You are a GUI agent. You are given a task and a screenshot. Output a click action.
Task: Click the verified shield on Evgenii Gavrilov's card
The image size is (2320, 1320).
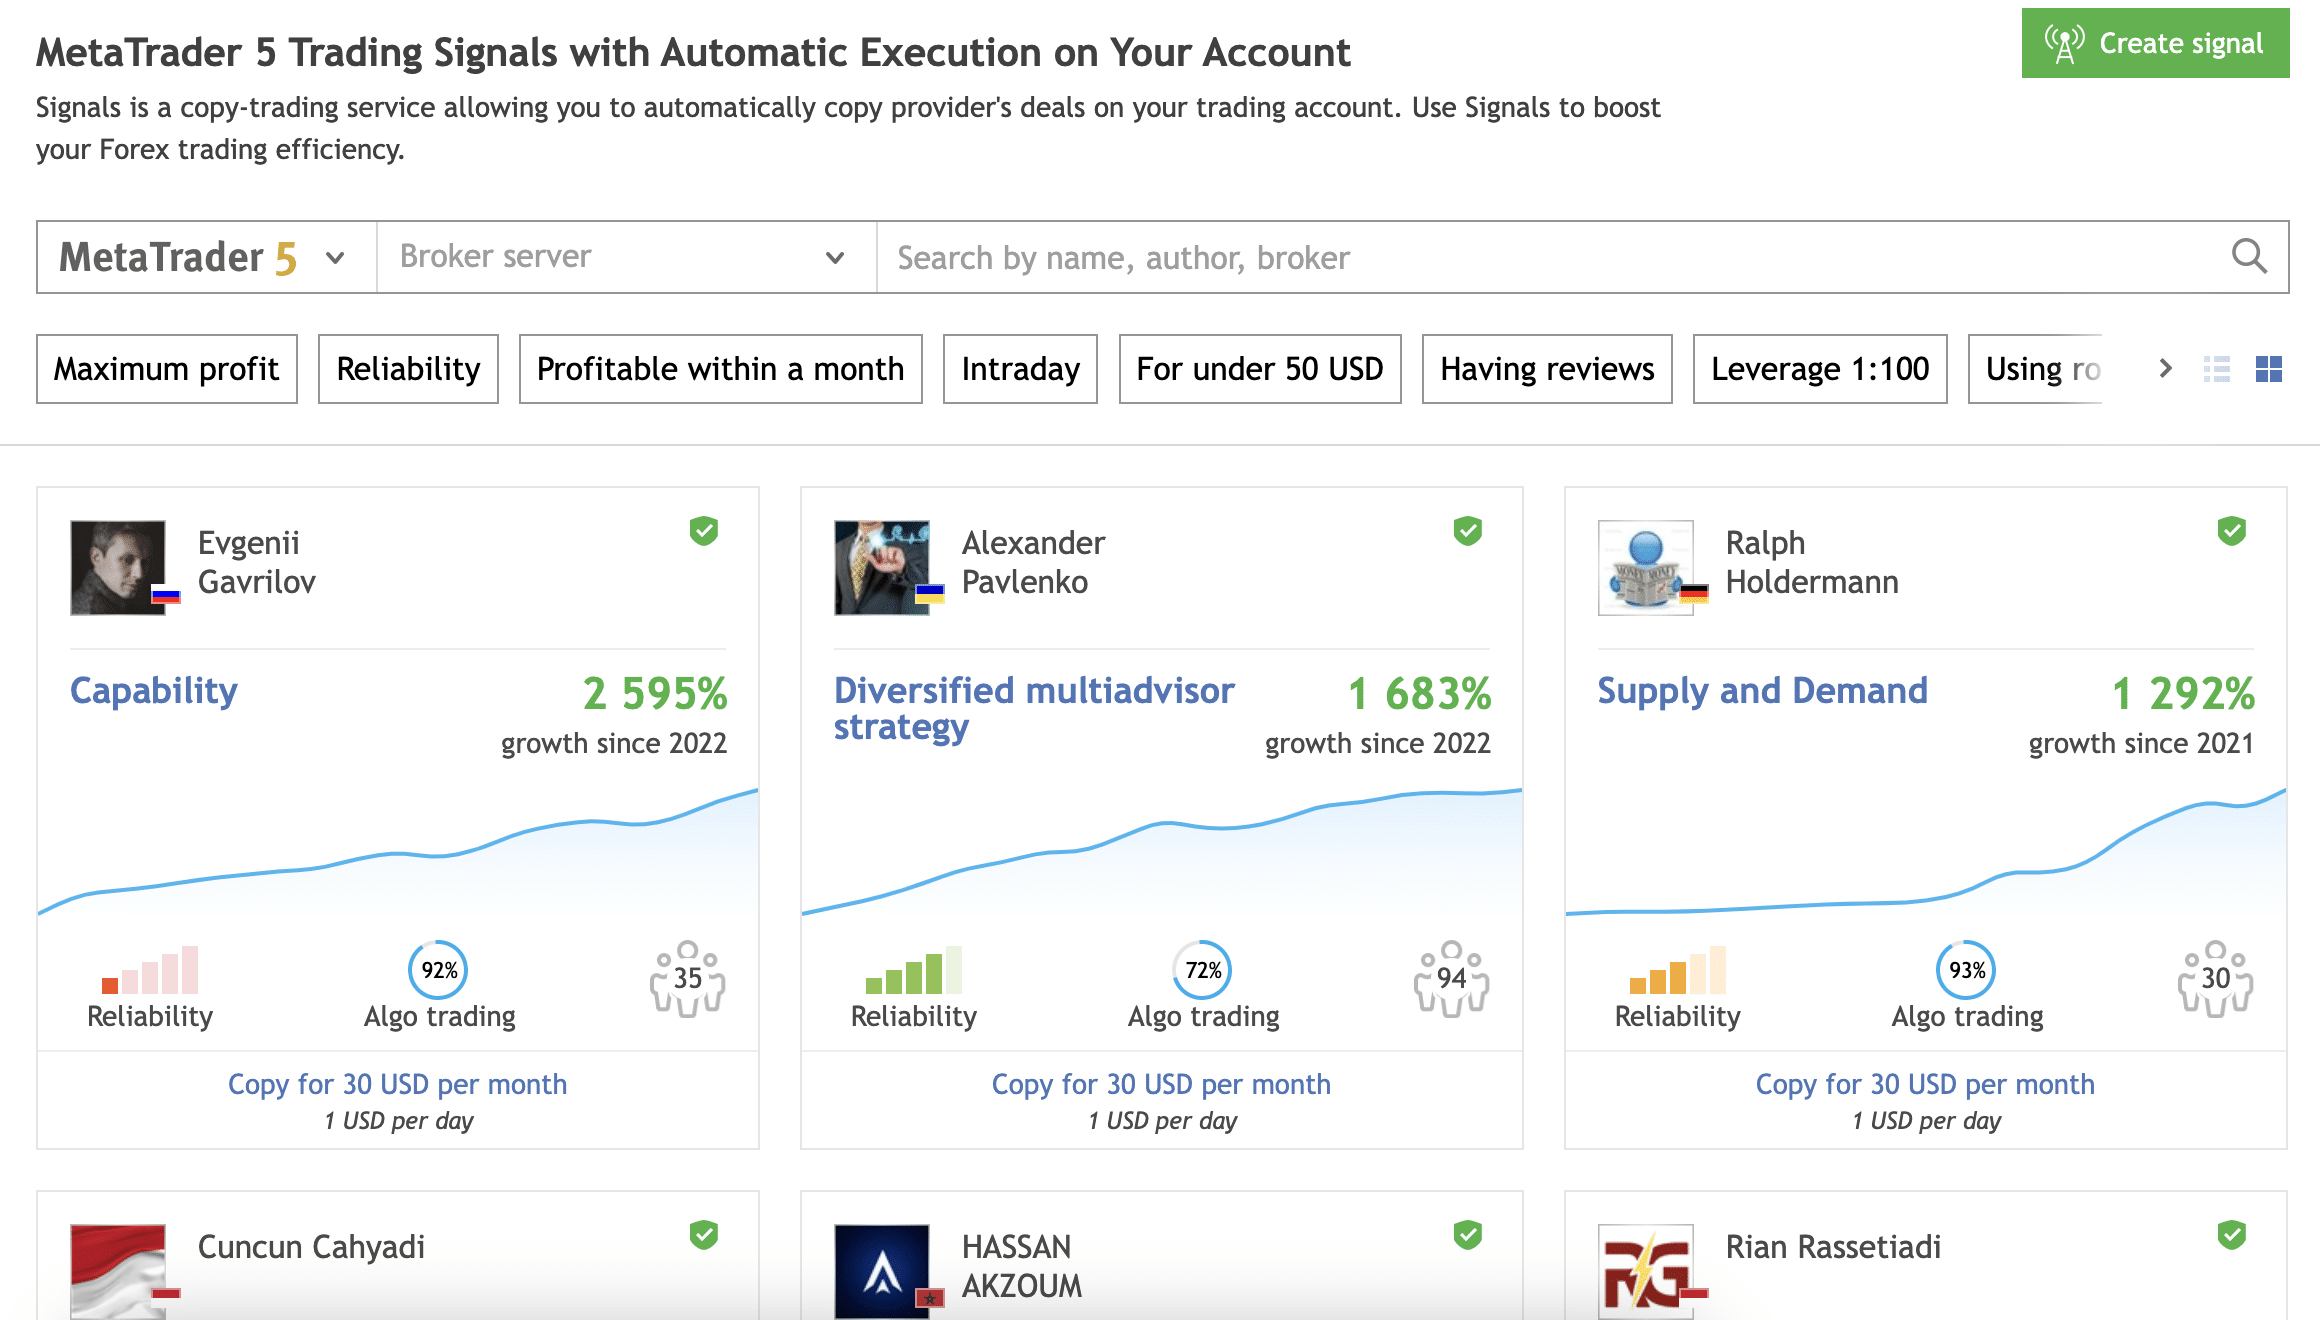coord(704,530)
